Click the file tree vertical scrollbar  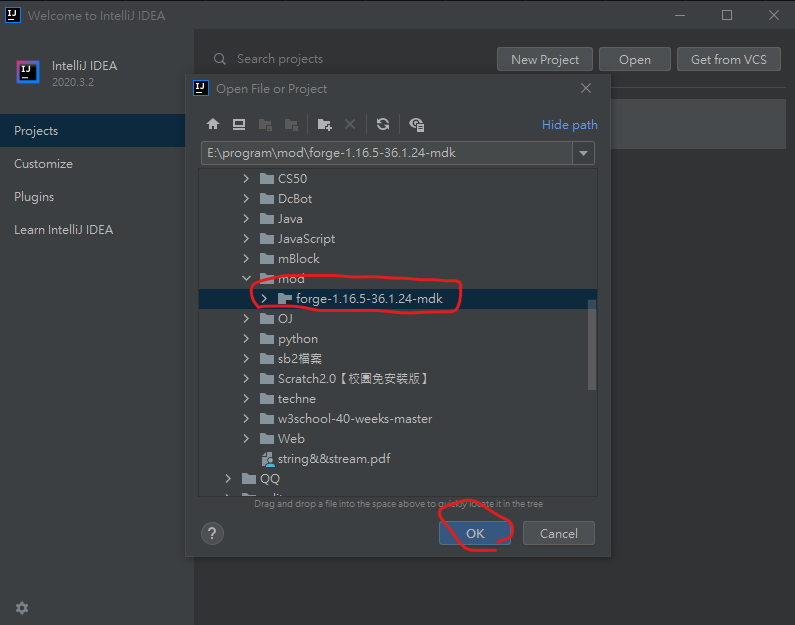pyautogui.click(x=592, y=345)
